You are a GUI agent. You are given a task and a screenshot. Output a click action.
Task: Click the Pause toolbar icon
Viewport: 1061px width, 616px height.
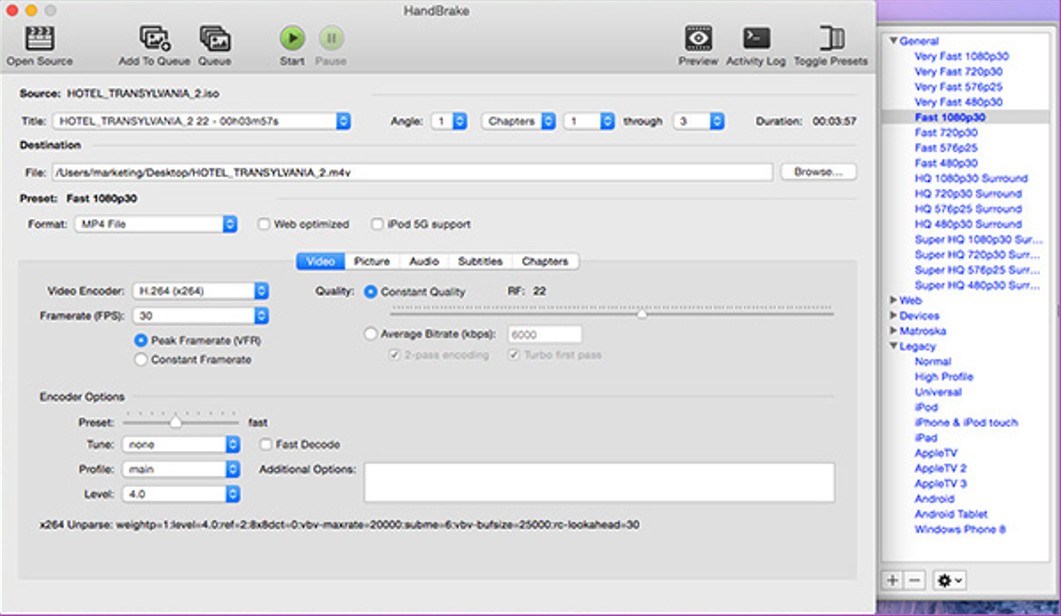click(331, 39)
